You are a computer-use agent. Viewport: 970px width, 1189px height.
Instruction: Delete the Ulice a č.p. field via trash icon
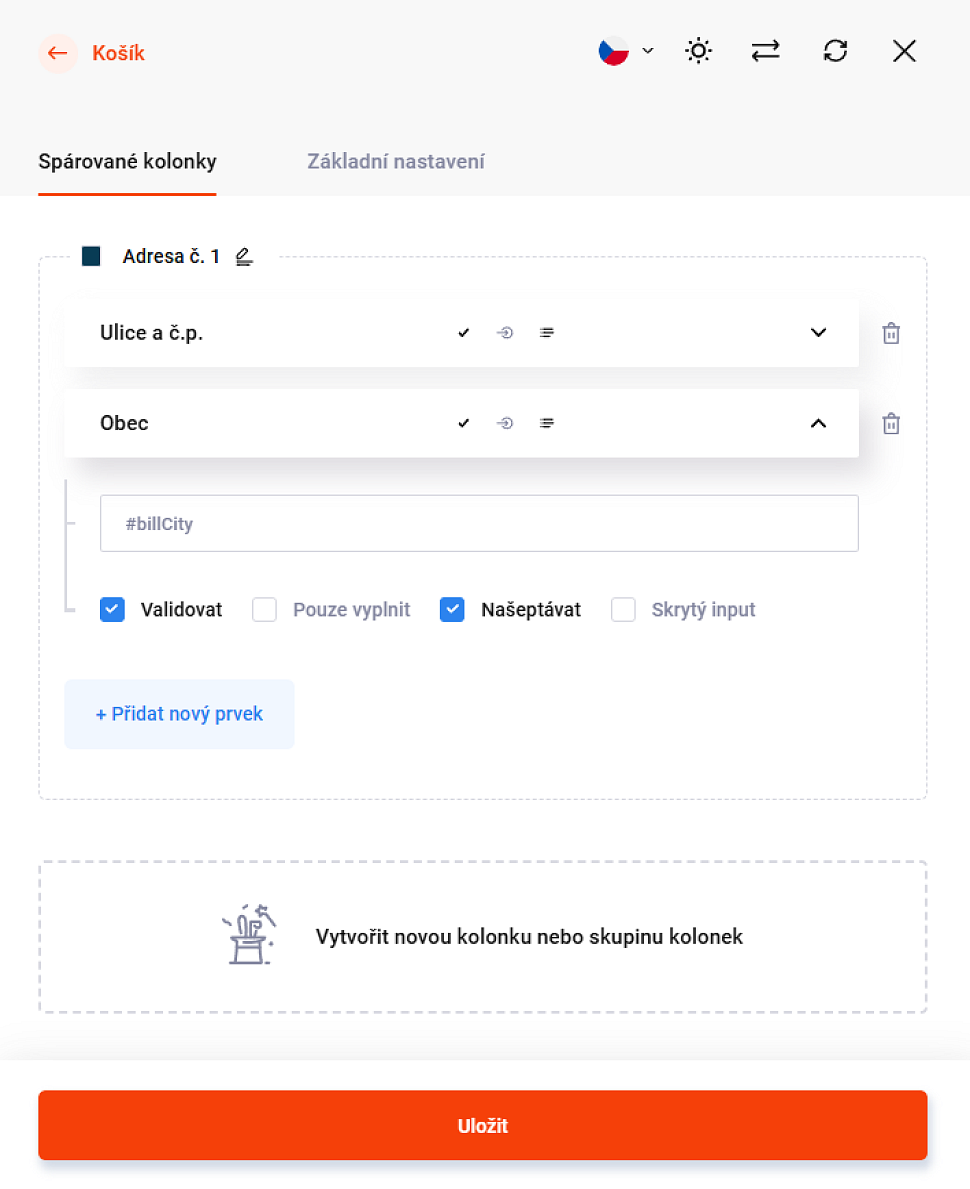click(891, 332)
